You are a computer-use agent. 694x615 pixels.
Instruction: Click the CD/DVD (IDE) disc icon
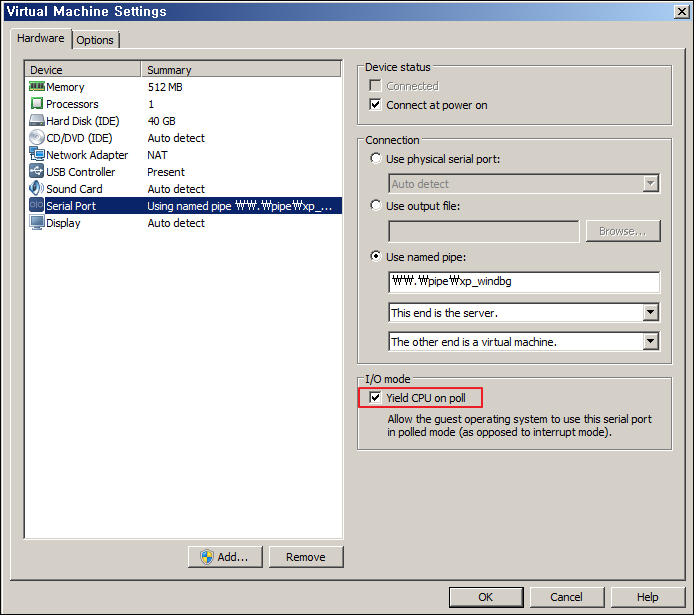point(37,138)
